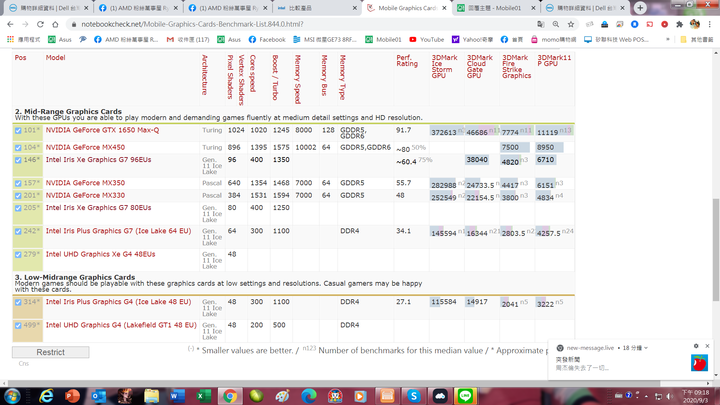Open Intel Iris Xe Graphics G7 96EUs link
720x405 pixels.
pos(98,160)
